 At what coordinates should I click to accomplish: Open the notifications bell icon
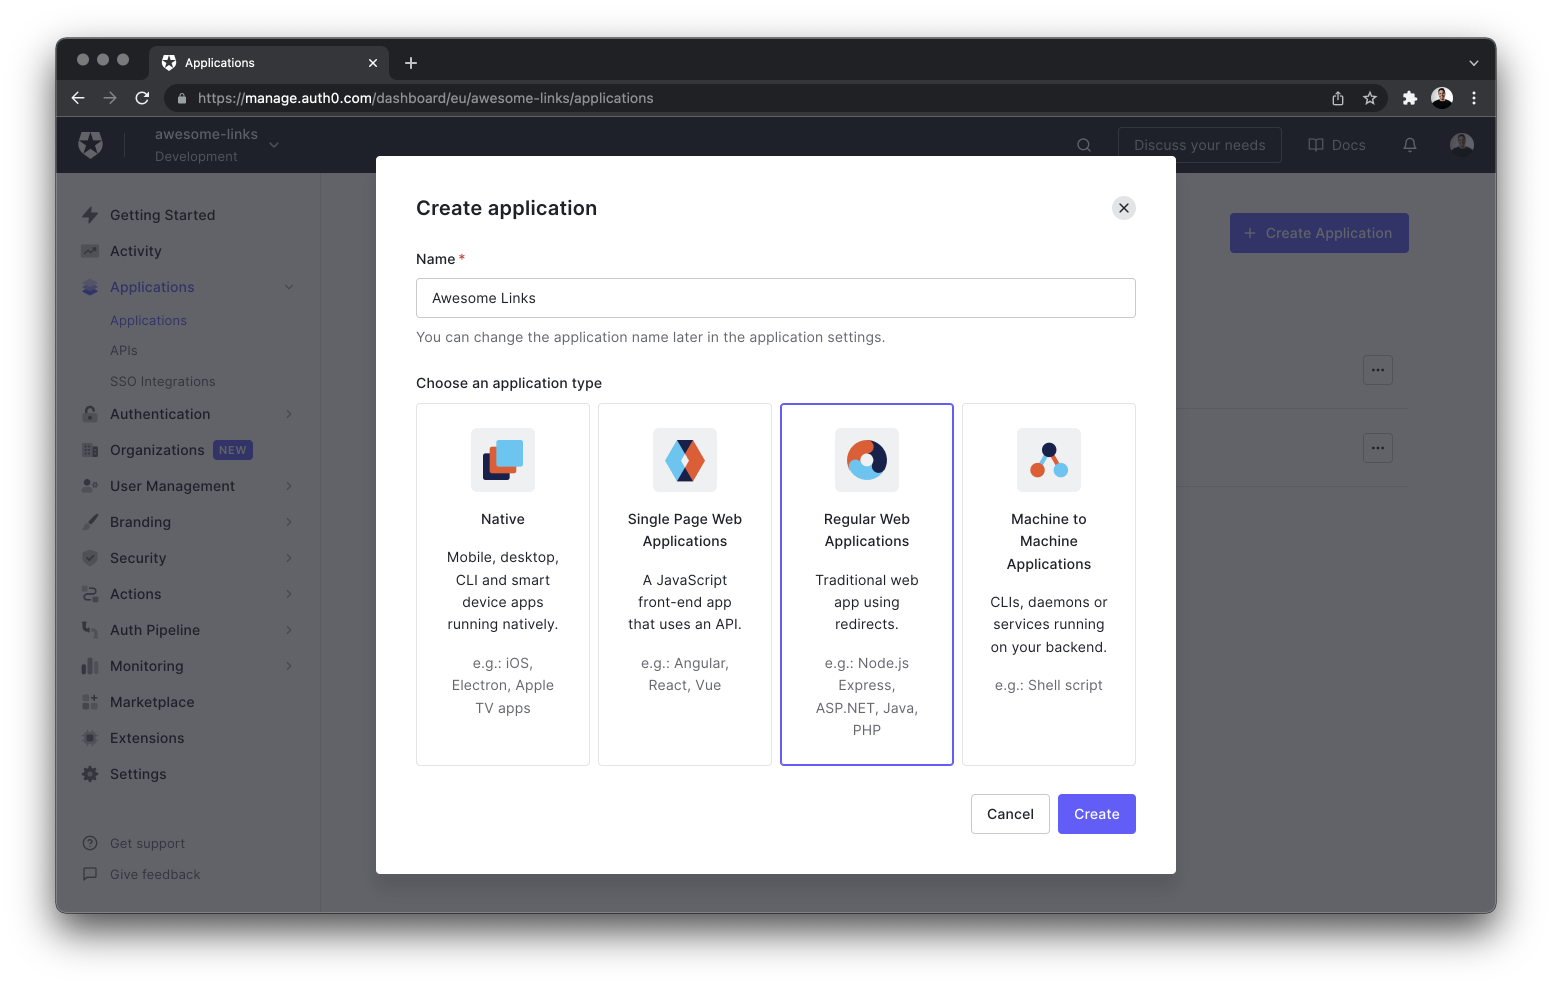tap(1410, 144)
